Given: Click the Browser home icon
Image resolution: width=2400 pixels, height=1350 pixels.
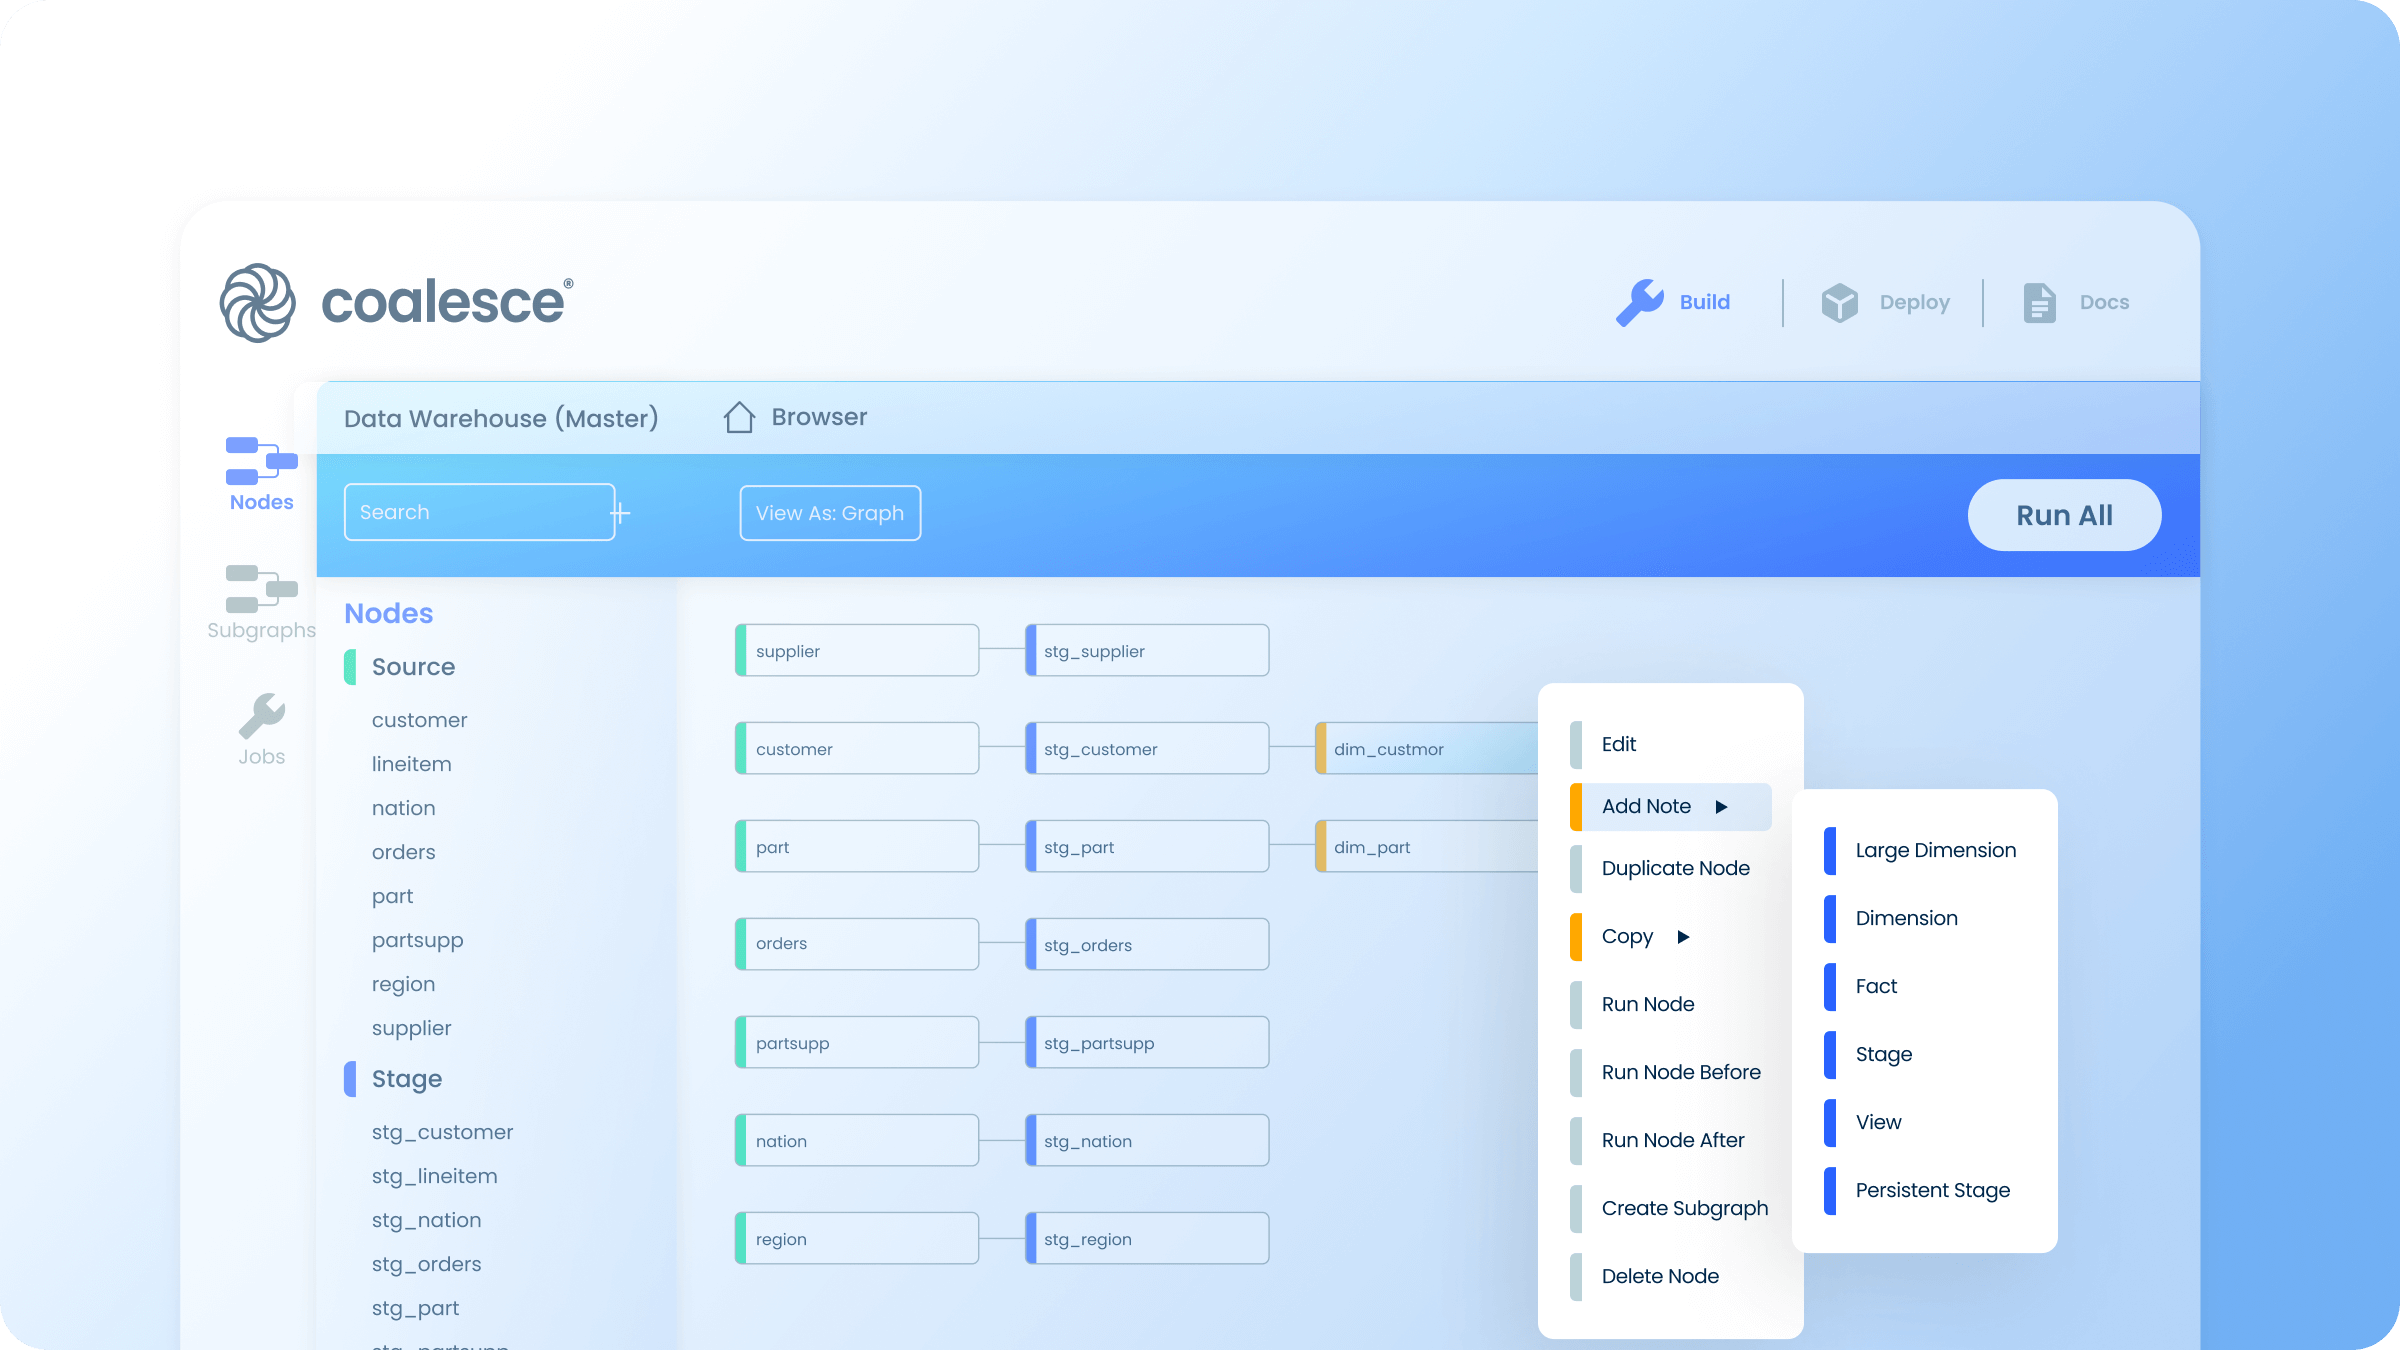Looking at the screenshot, I should click(739, 417).
